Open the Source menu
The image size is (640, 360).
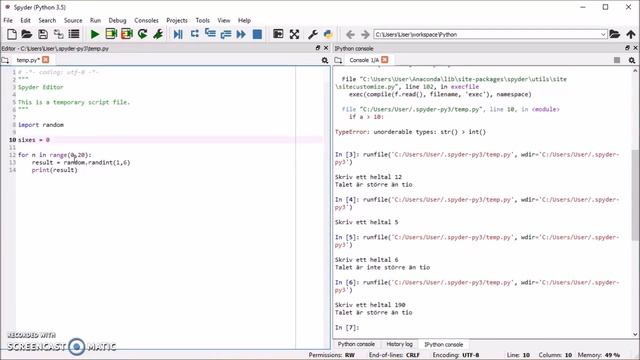[73, 20]
